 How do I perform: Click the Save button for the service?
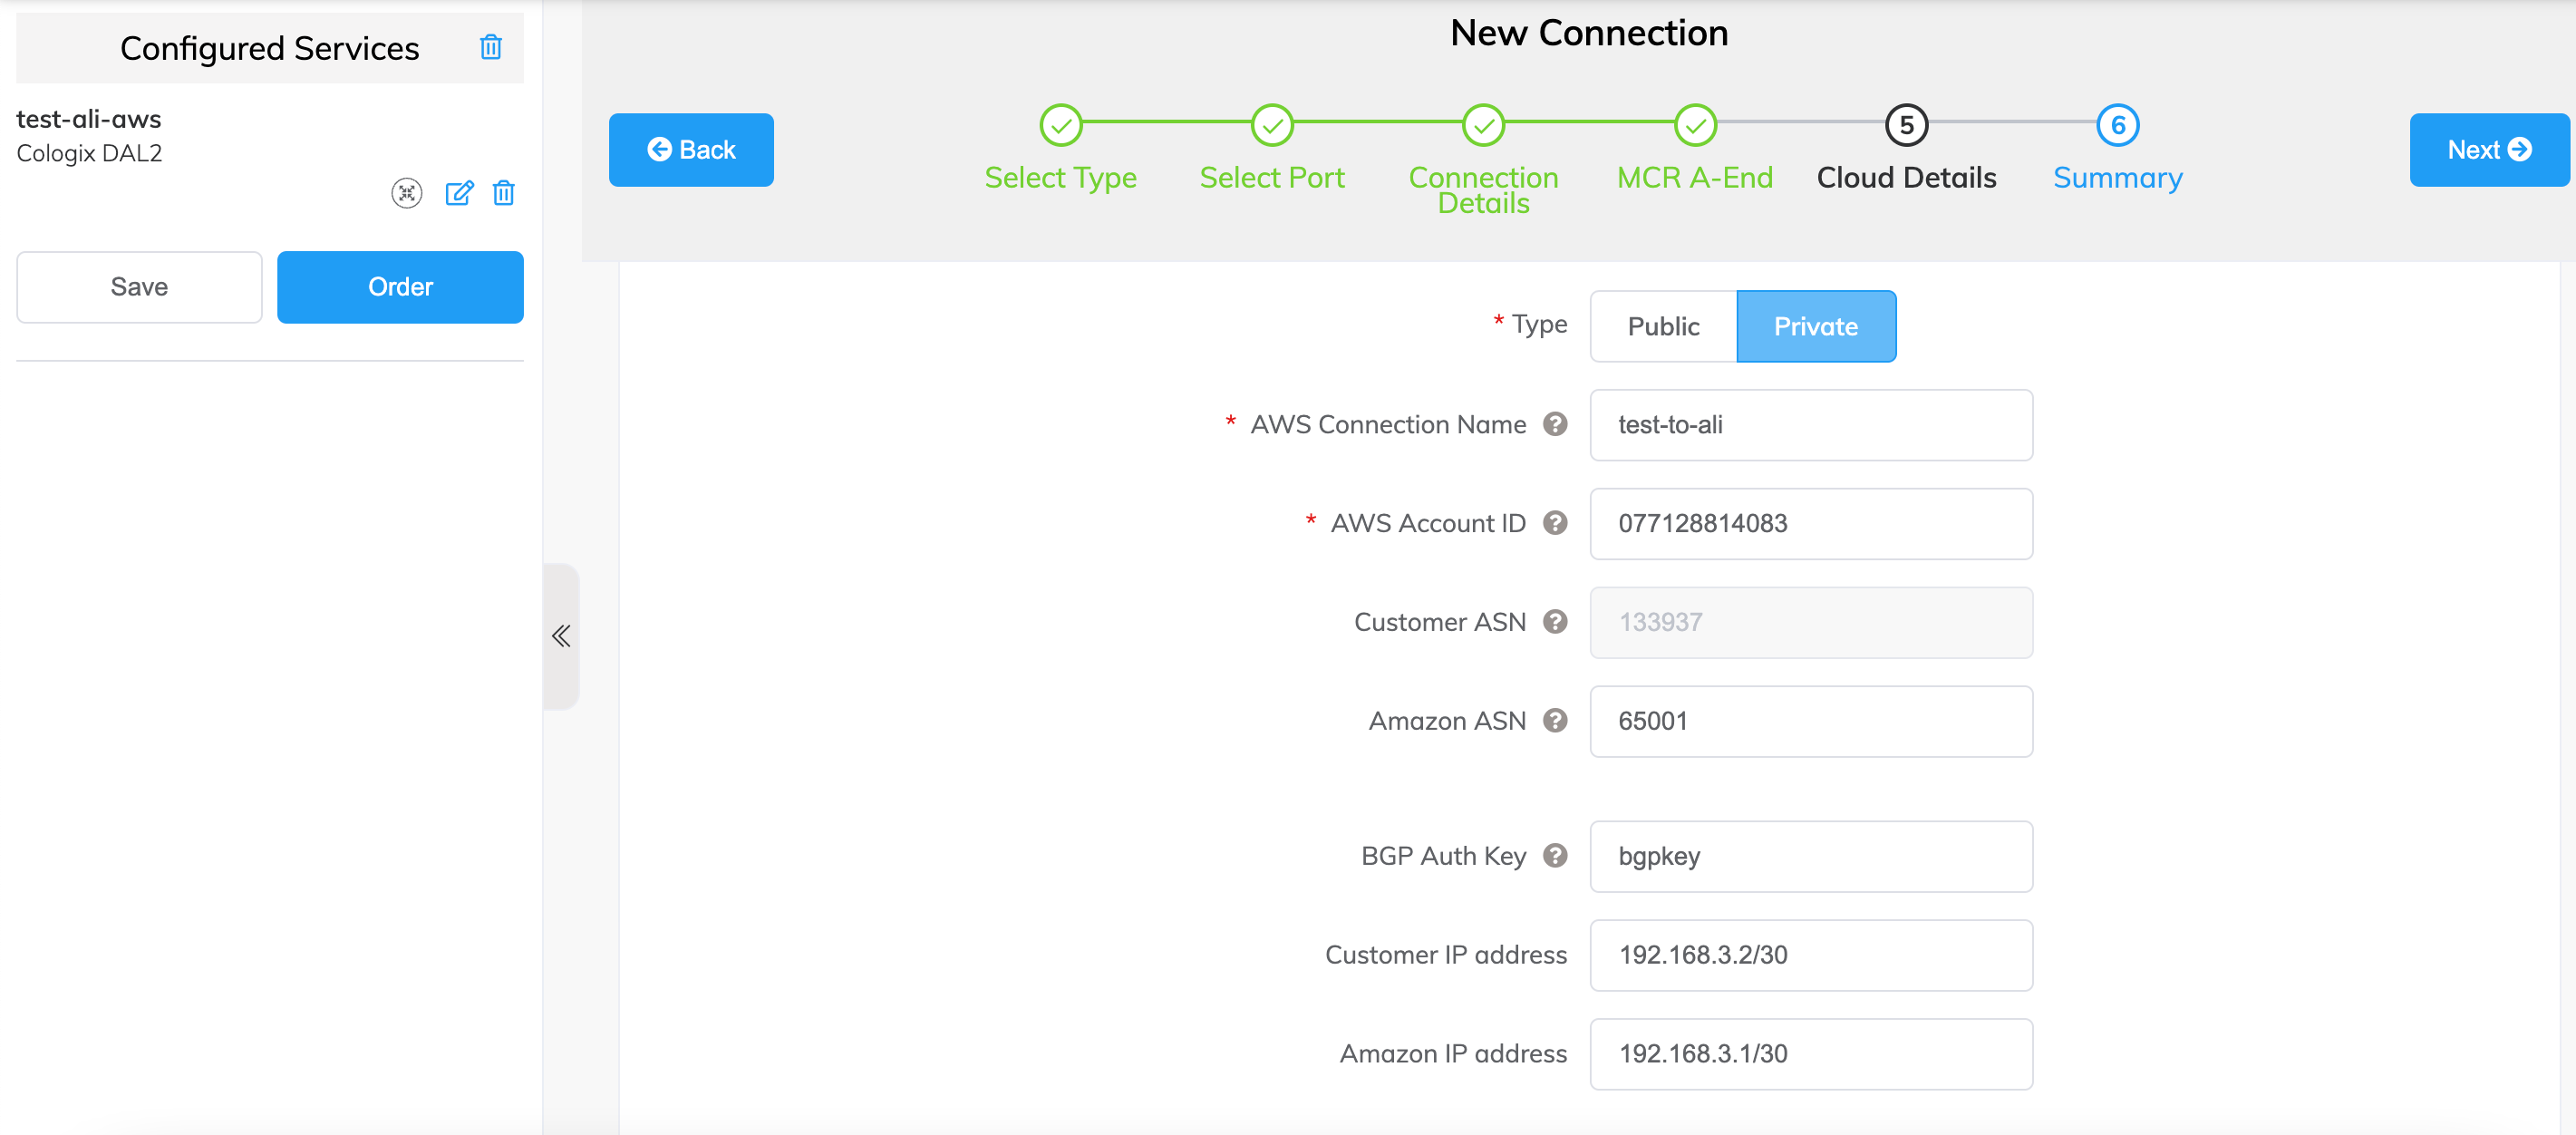138,286
